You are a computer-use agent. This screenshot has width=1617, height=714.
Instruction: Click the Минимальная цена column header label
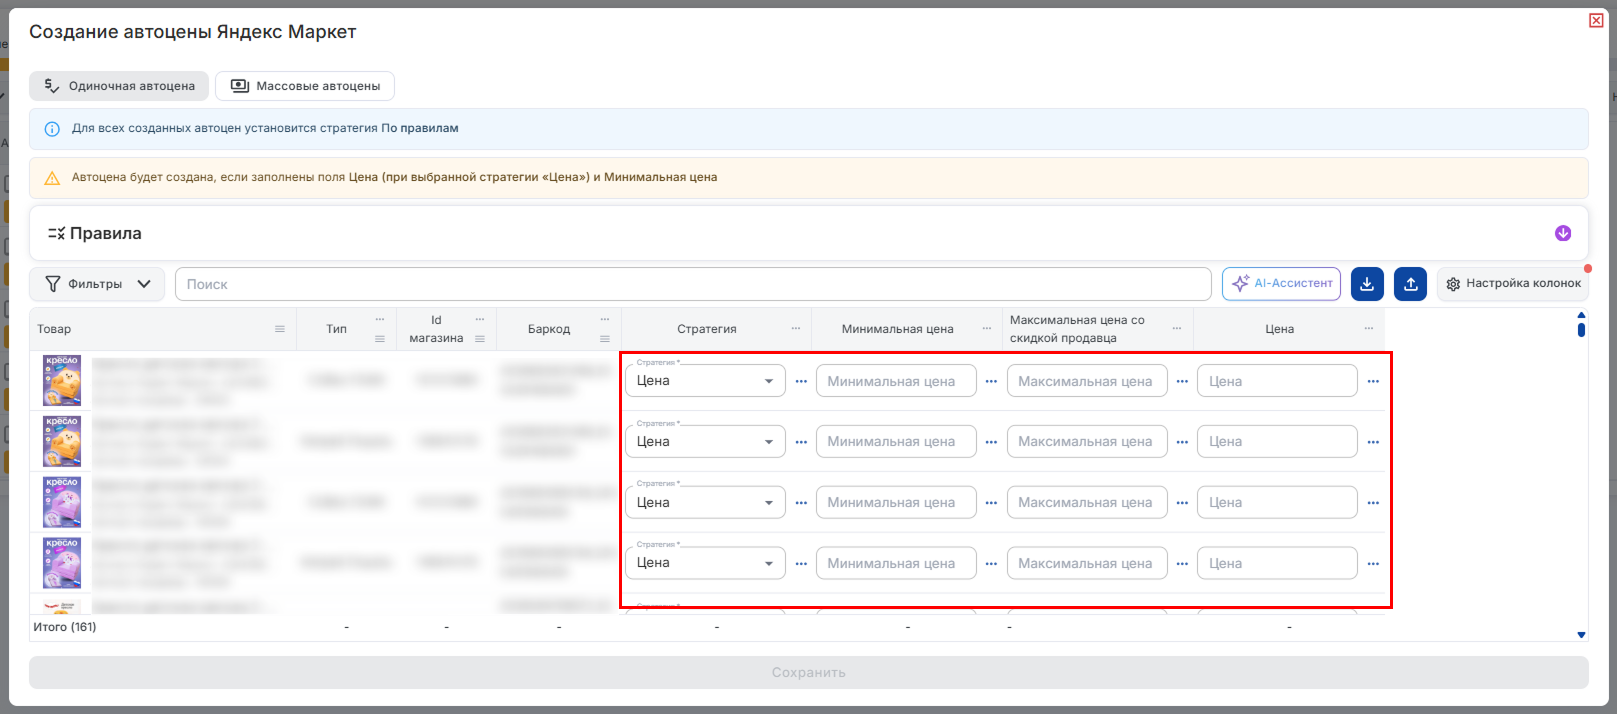tap(898, 329)
